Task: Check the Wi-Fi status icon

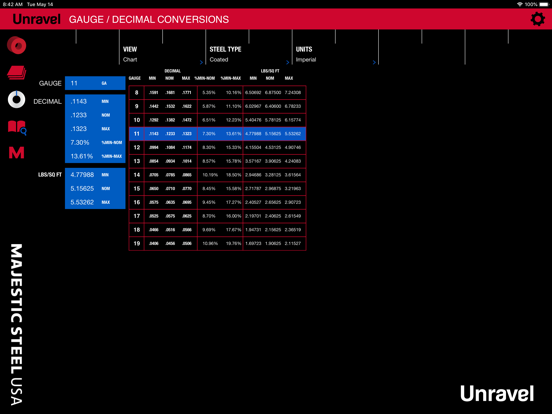Action: [x=520, y=4]
